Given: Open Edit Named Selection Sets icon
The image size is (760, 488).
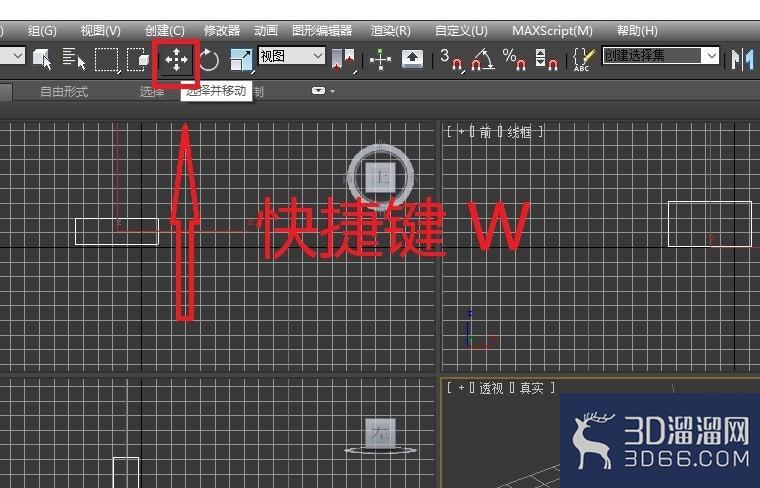Looking at the screenshot, I should [583, 59].
